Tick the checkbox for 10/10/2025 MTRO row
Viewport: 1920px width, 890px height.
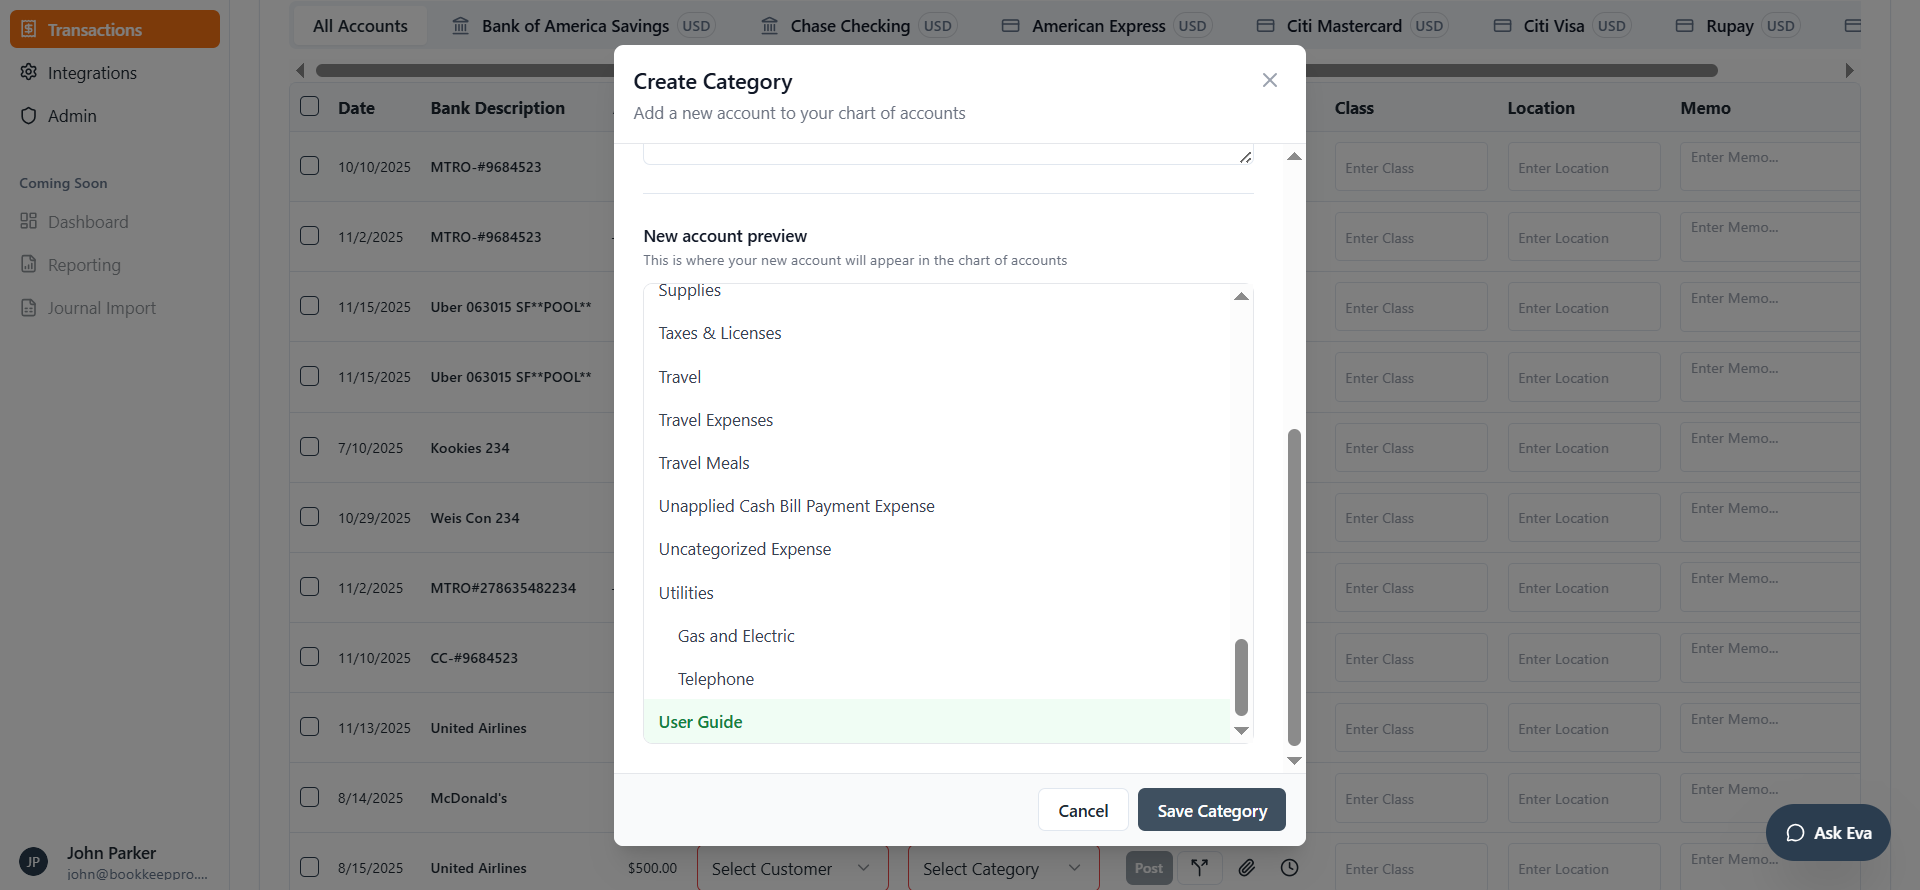pos(310,166)
